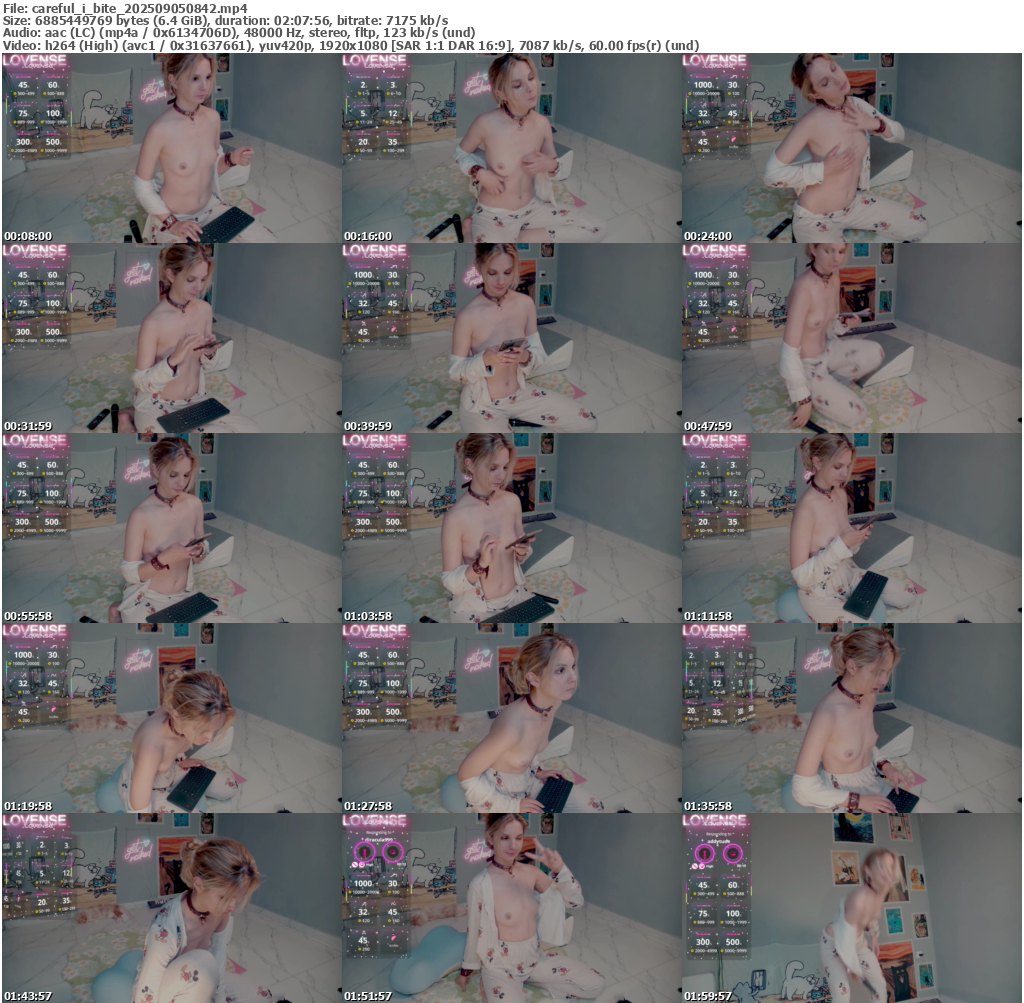1024x1003 pixels.
Task: Select the thumbnail stamped 00:24:00
Action: tap(852, 148)
